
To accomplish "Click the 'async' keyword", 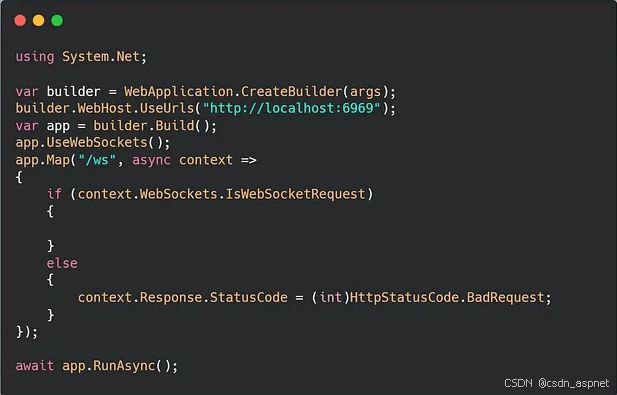I will (x=151, y=161).
